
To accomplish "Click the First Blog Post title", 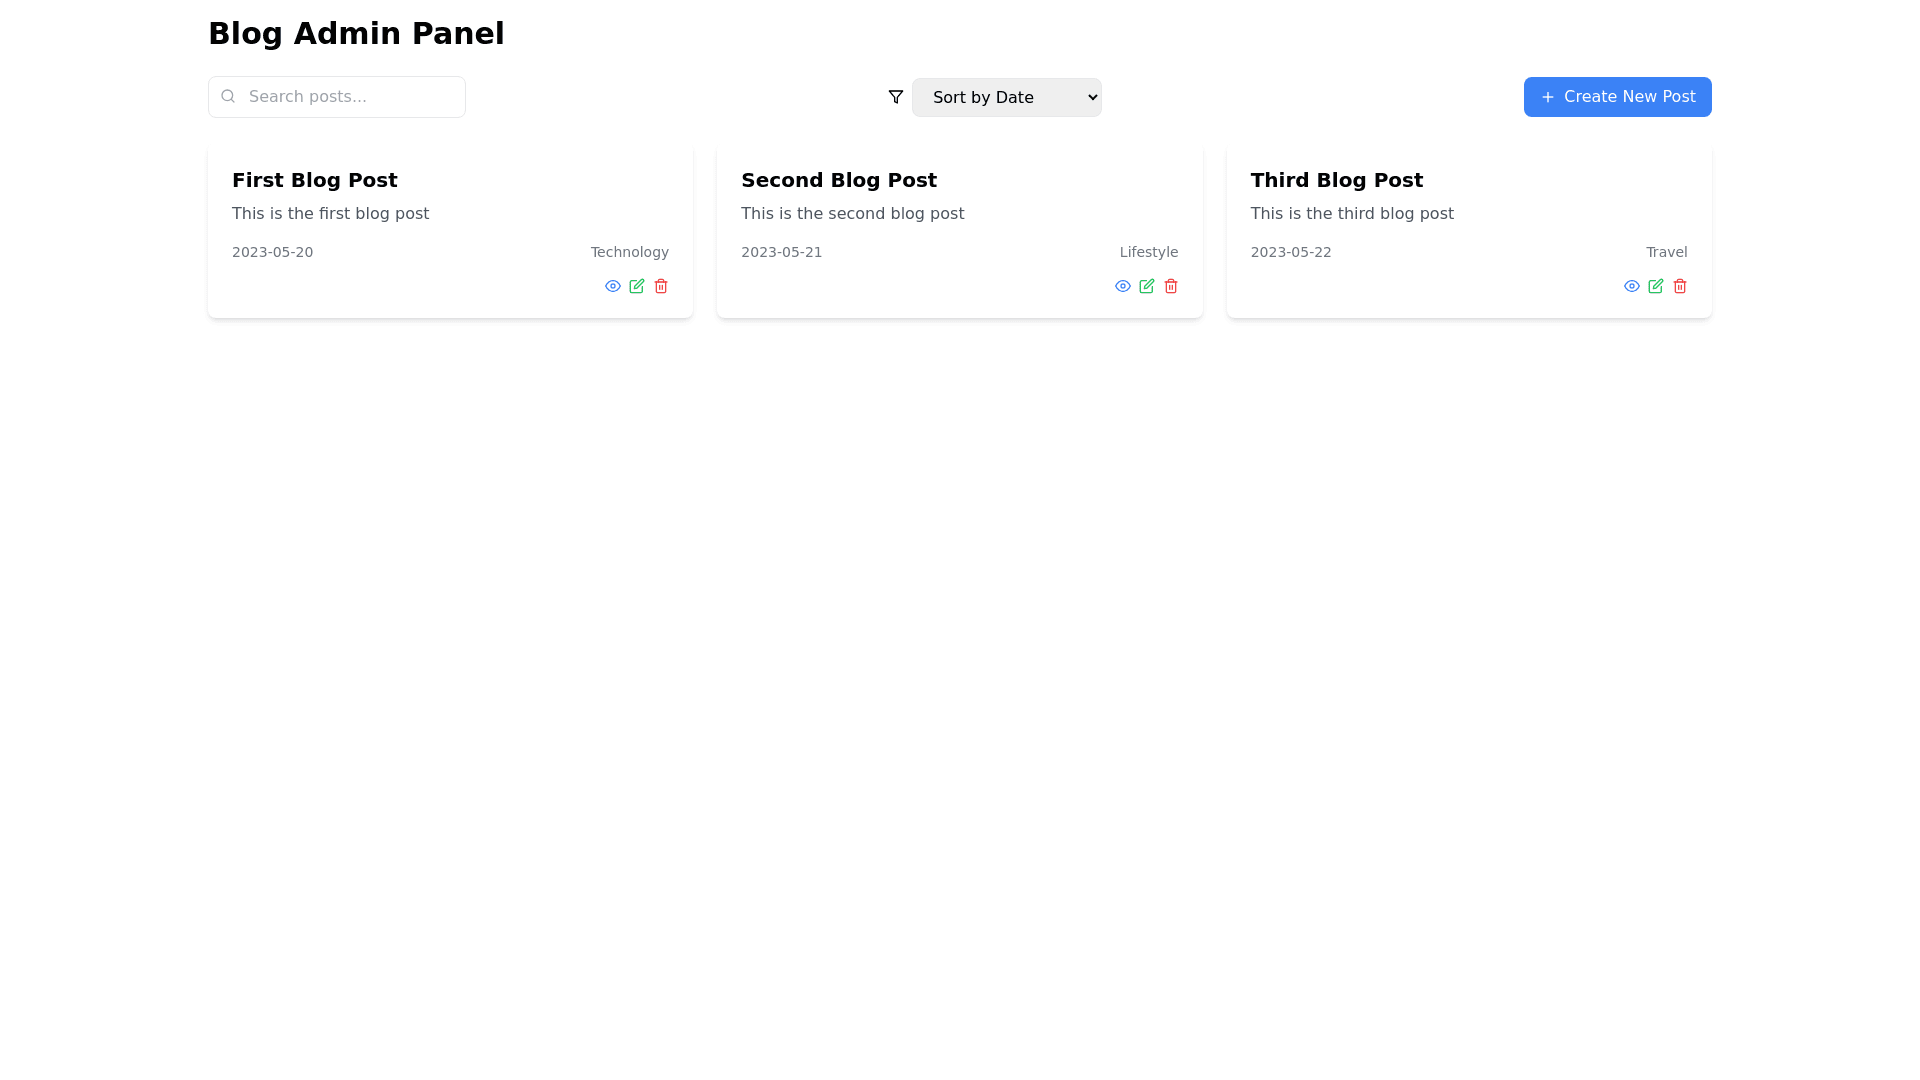I will [x=314, y=180].
